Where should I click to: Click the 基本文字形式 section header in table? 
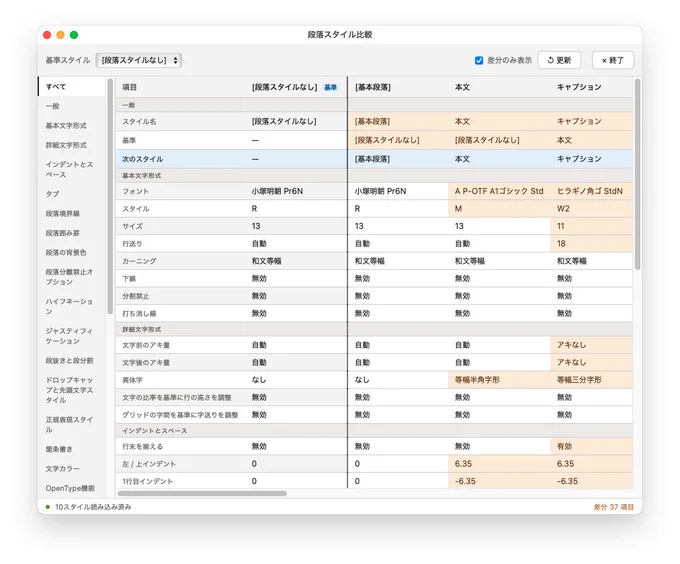(141, 176)
